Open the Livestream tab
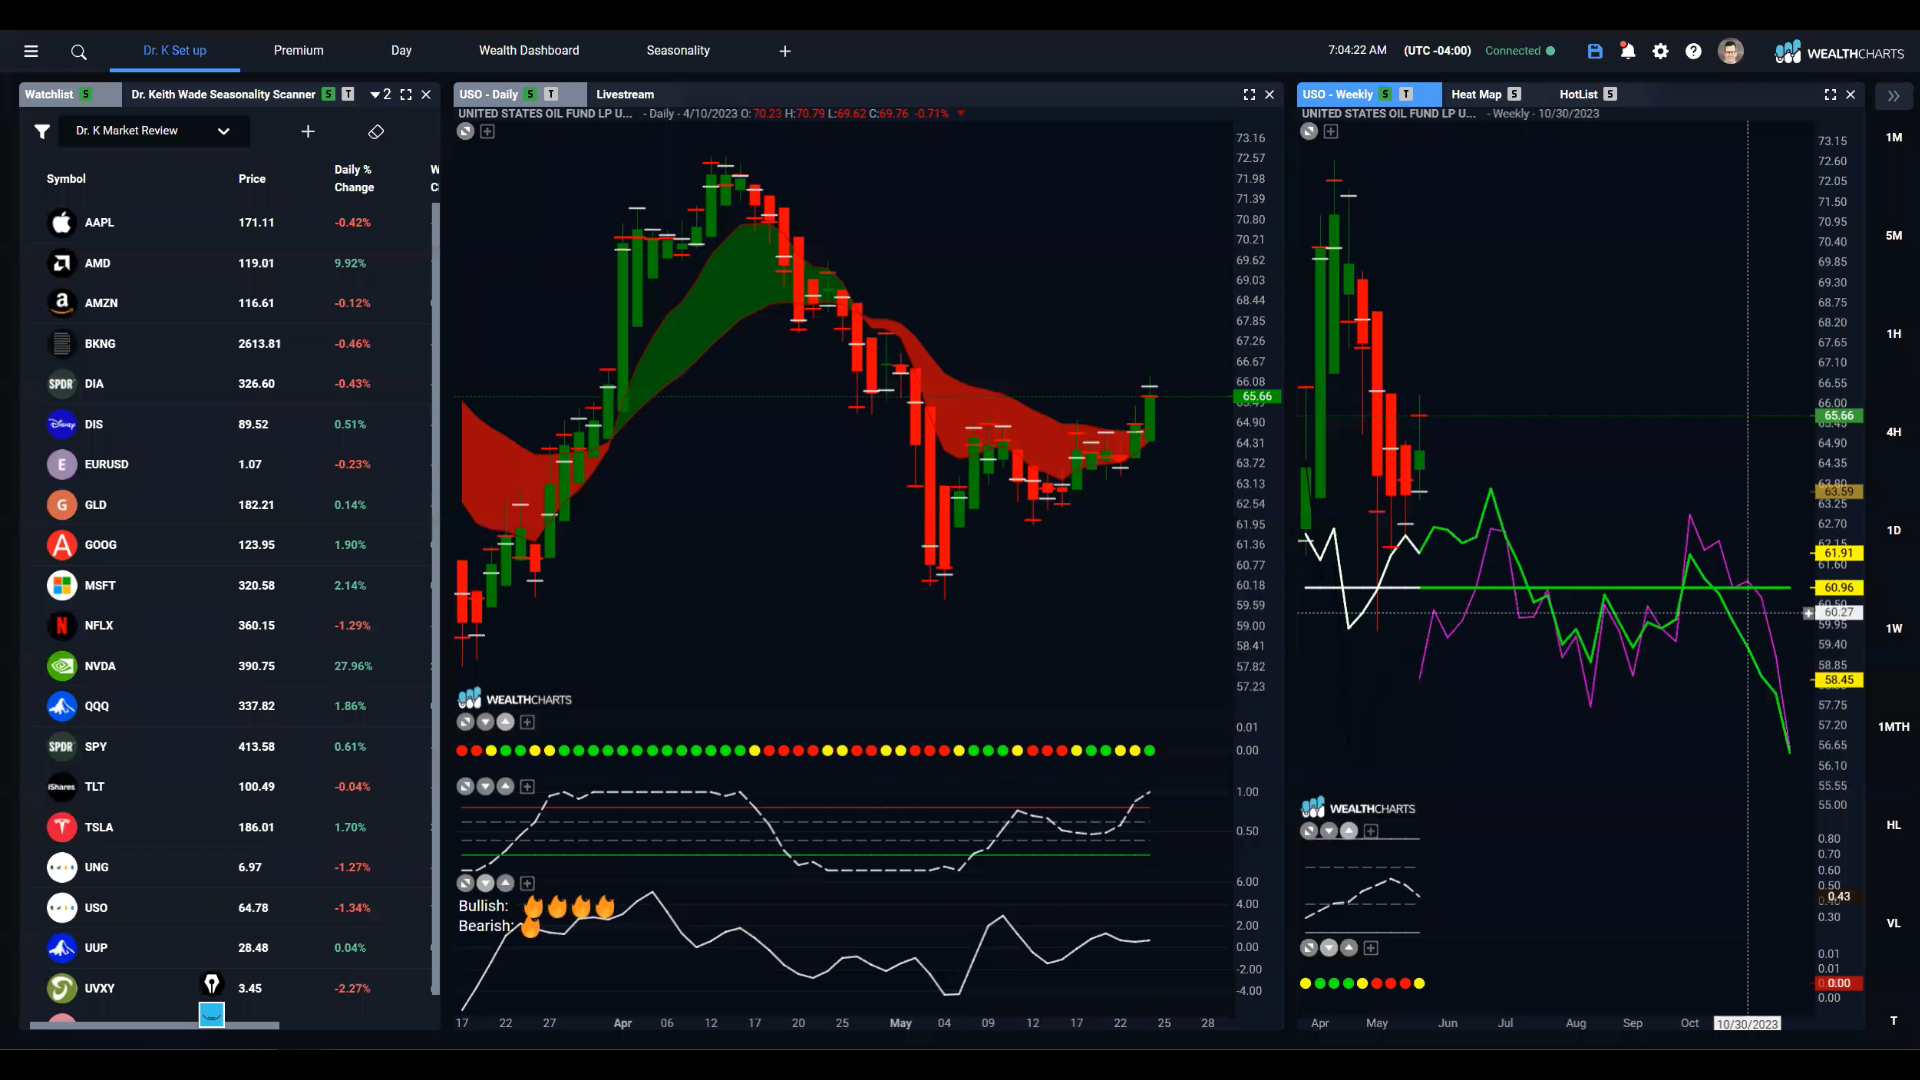 (625, 94)
